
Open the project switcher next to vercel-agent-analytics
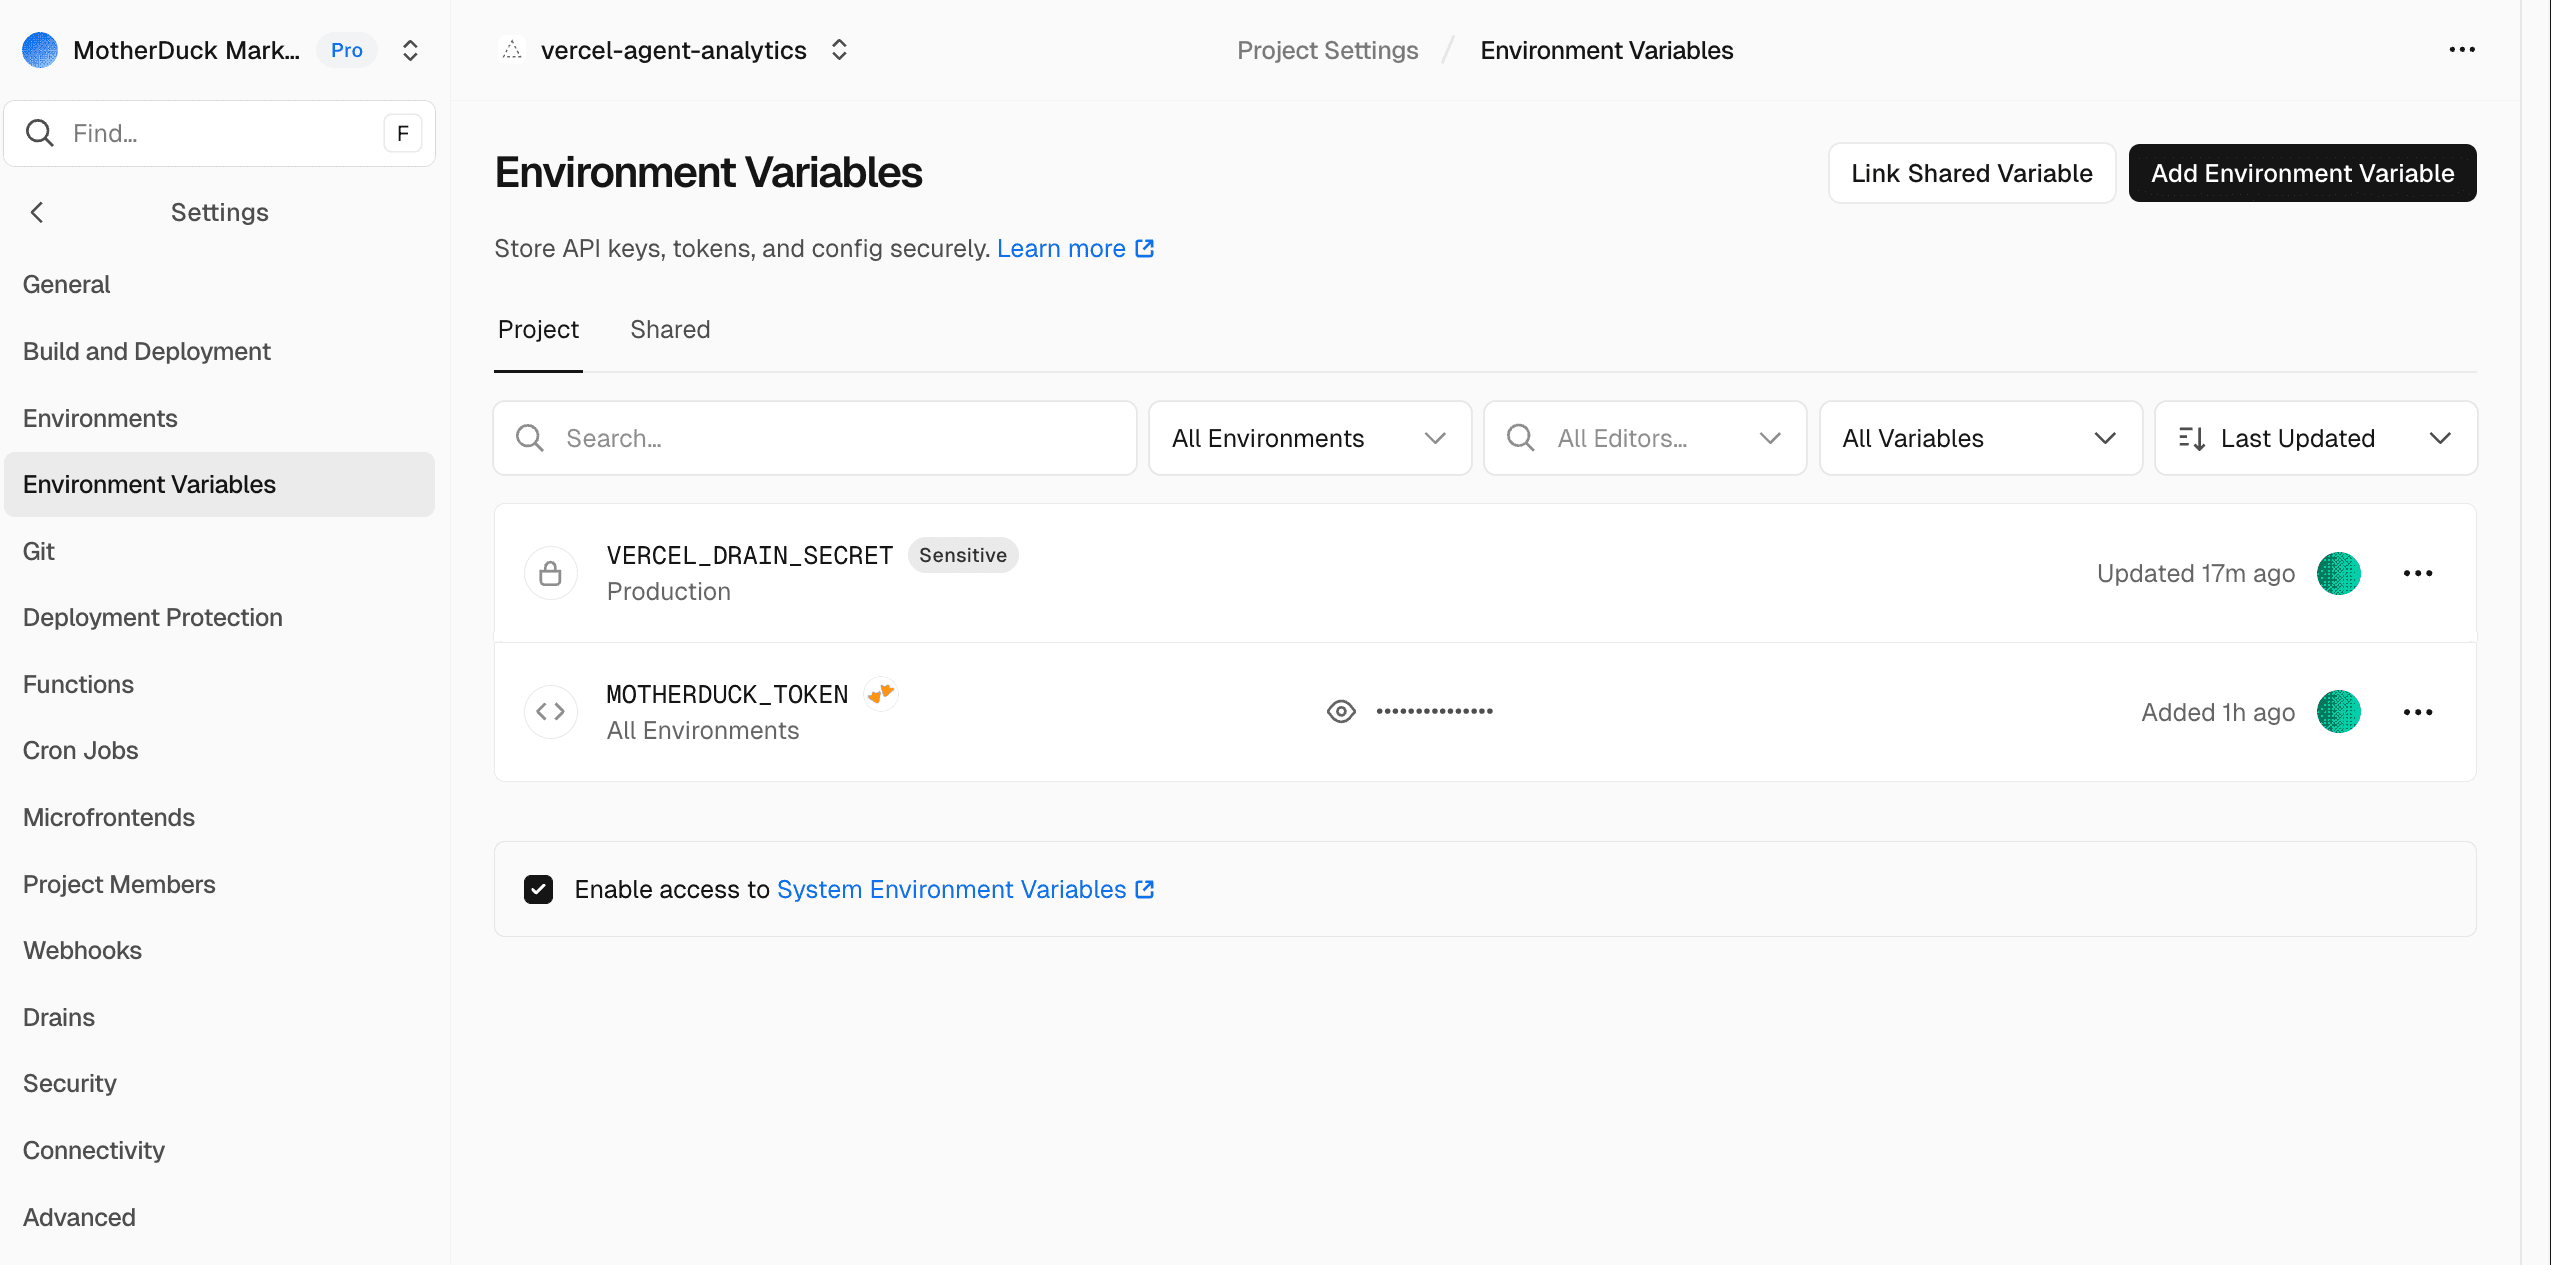(839, 49)
